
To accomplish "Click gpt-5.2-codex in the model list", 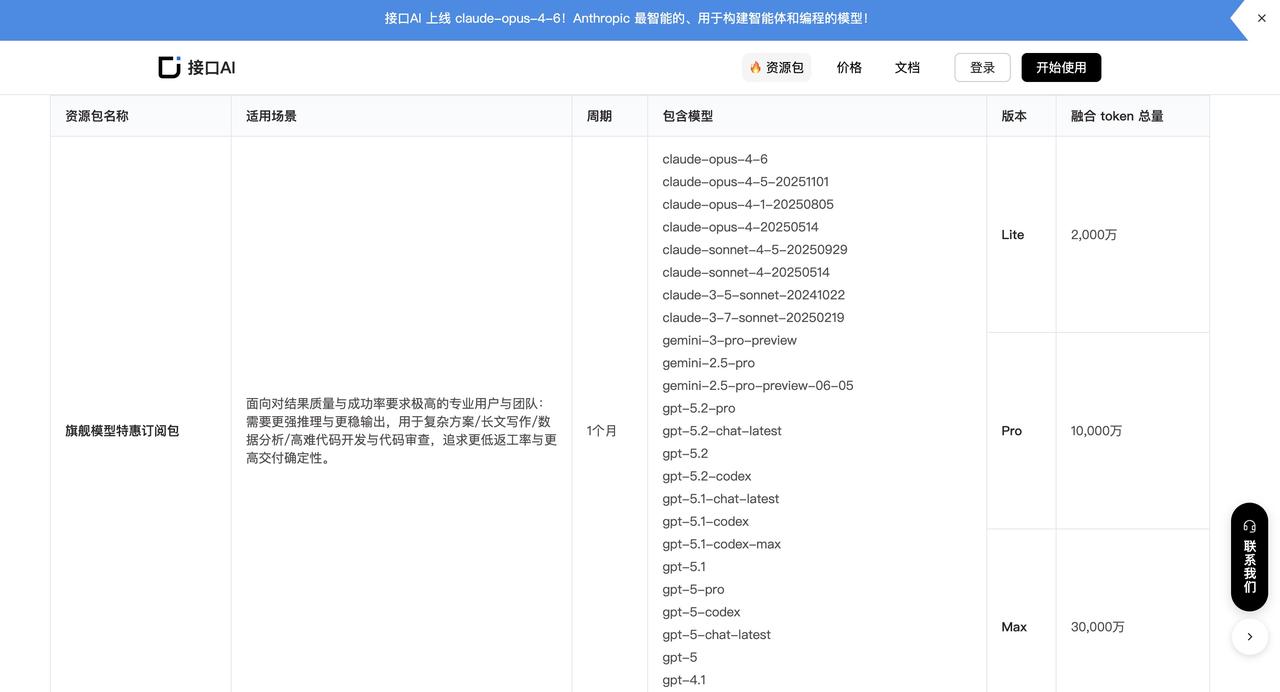I will click(706, 476).
